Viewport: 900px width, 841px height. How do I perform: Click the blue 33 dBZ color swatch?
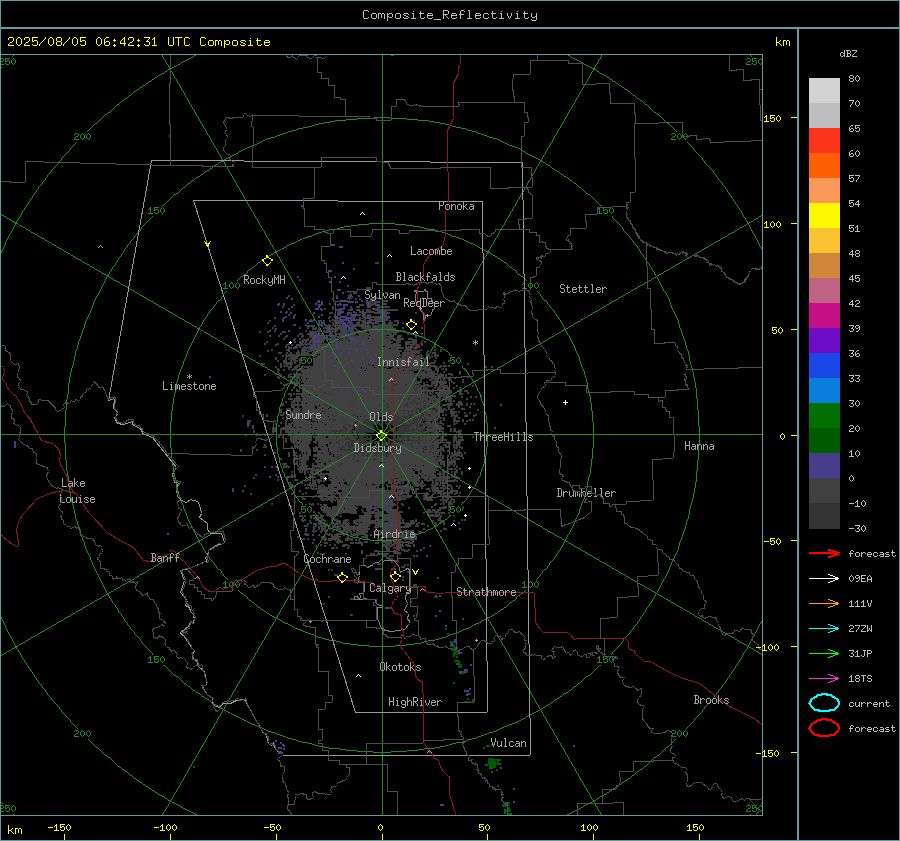[824, 366]
